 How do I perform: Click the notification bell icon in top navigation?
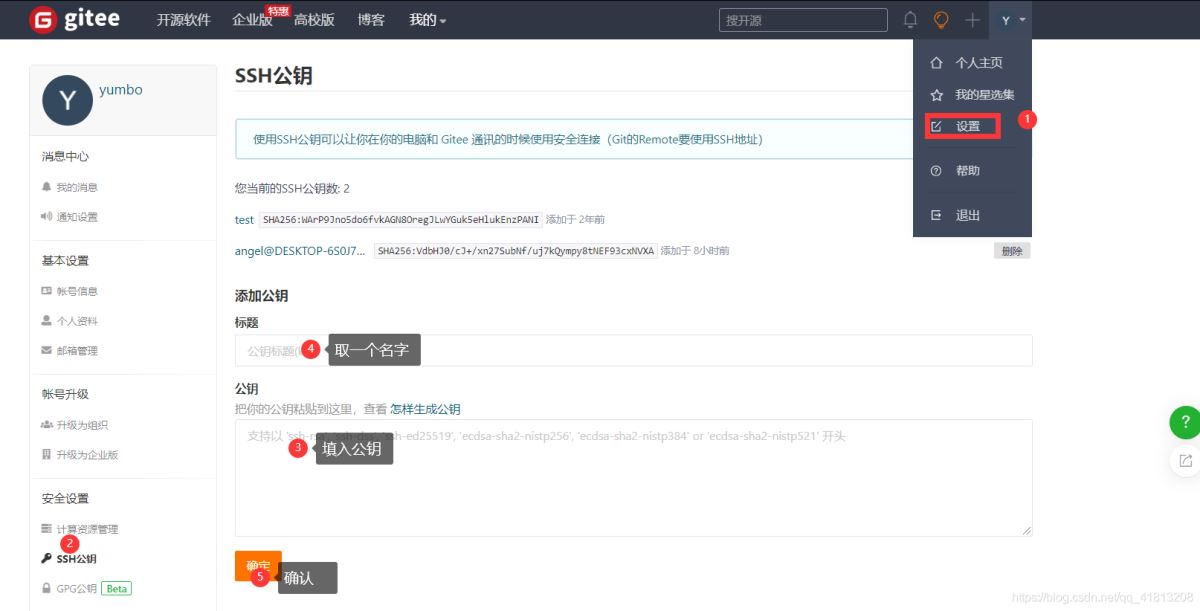point(910,19)
